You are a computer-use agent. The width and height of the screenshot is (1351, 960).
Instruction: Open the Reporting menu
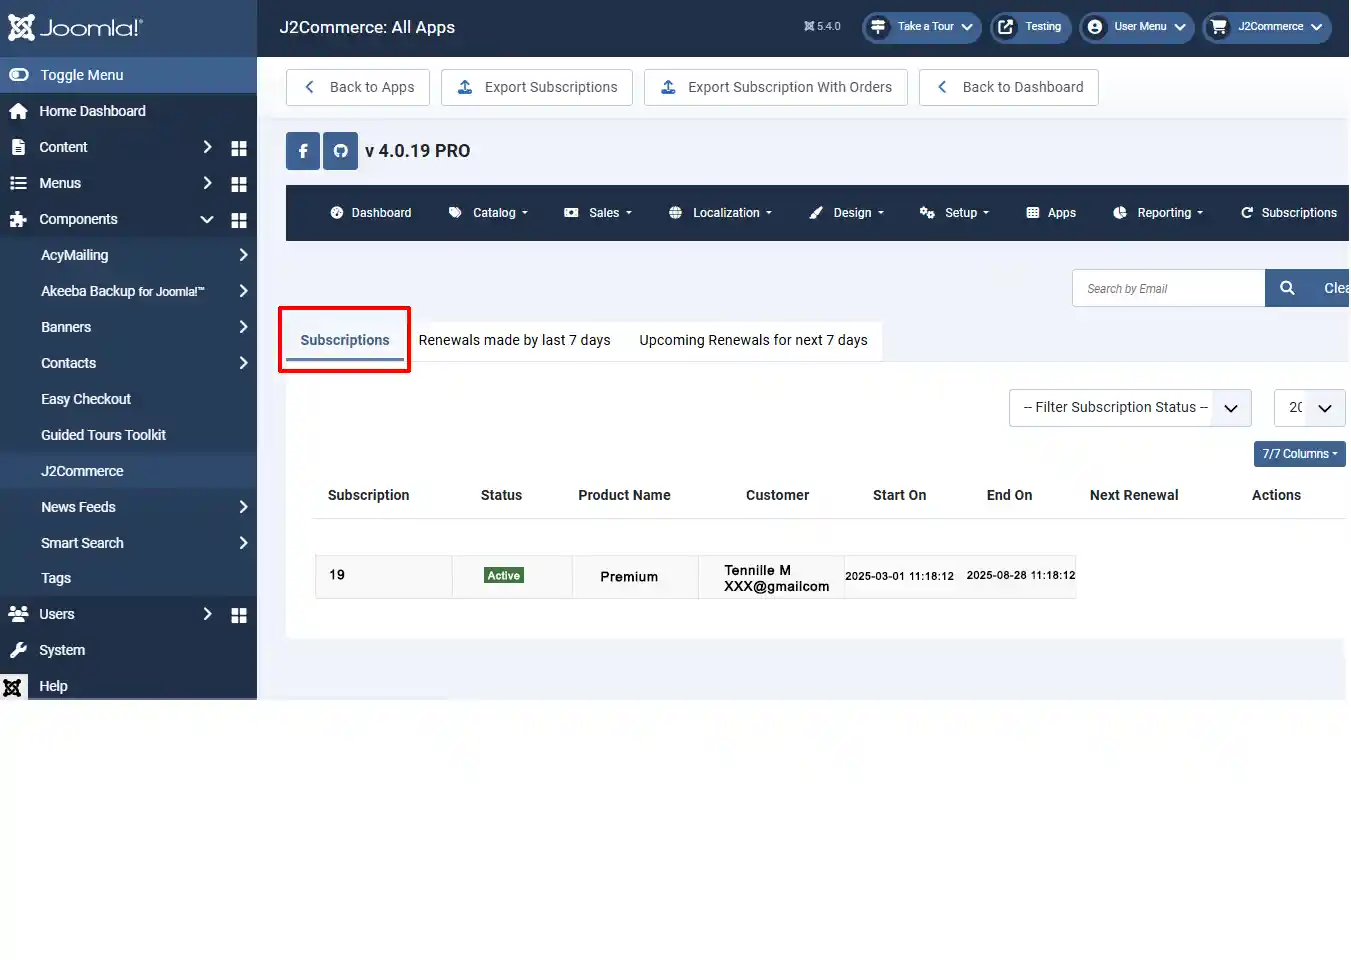click(1158, 213)
